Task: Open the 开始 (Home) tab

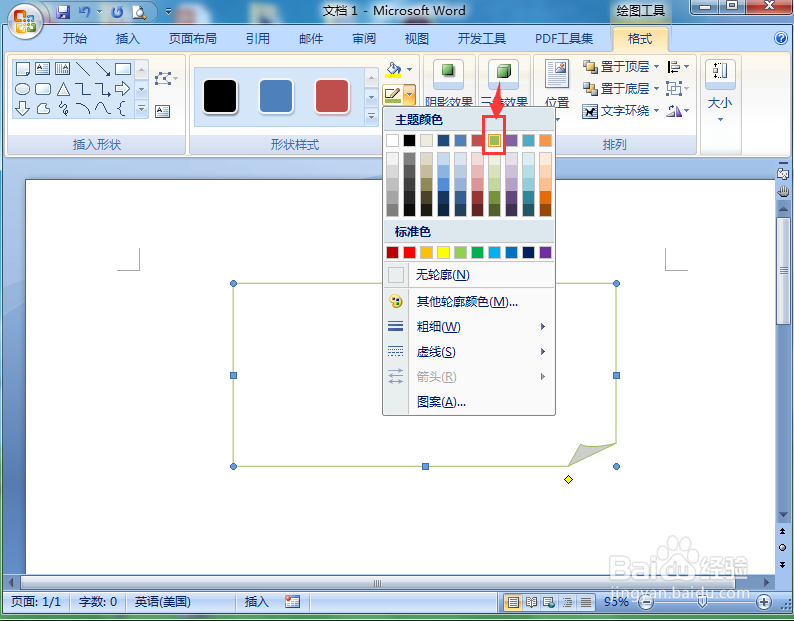Action: click(75, 38)
